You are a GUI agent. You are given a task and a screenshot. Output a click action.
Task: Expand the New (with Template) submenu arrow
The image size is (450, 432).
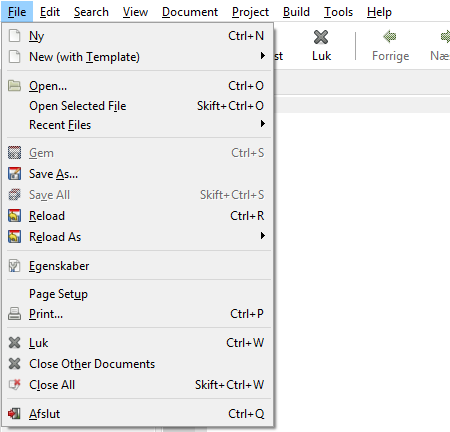point(263,56)
